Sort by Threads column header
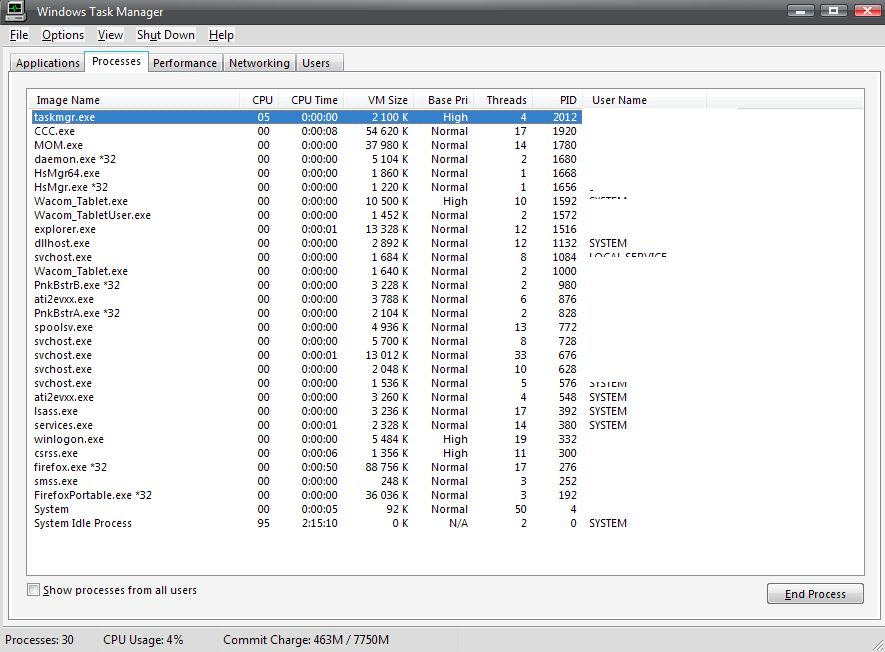The image size is (885, 652). click(502, 100)
